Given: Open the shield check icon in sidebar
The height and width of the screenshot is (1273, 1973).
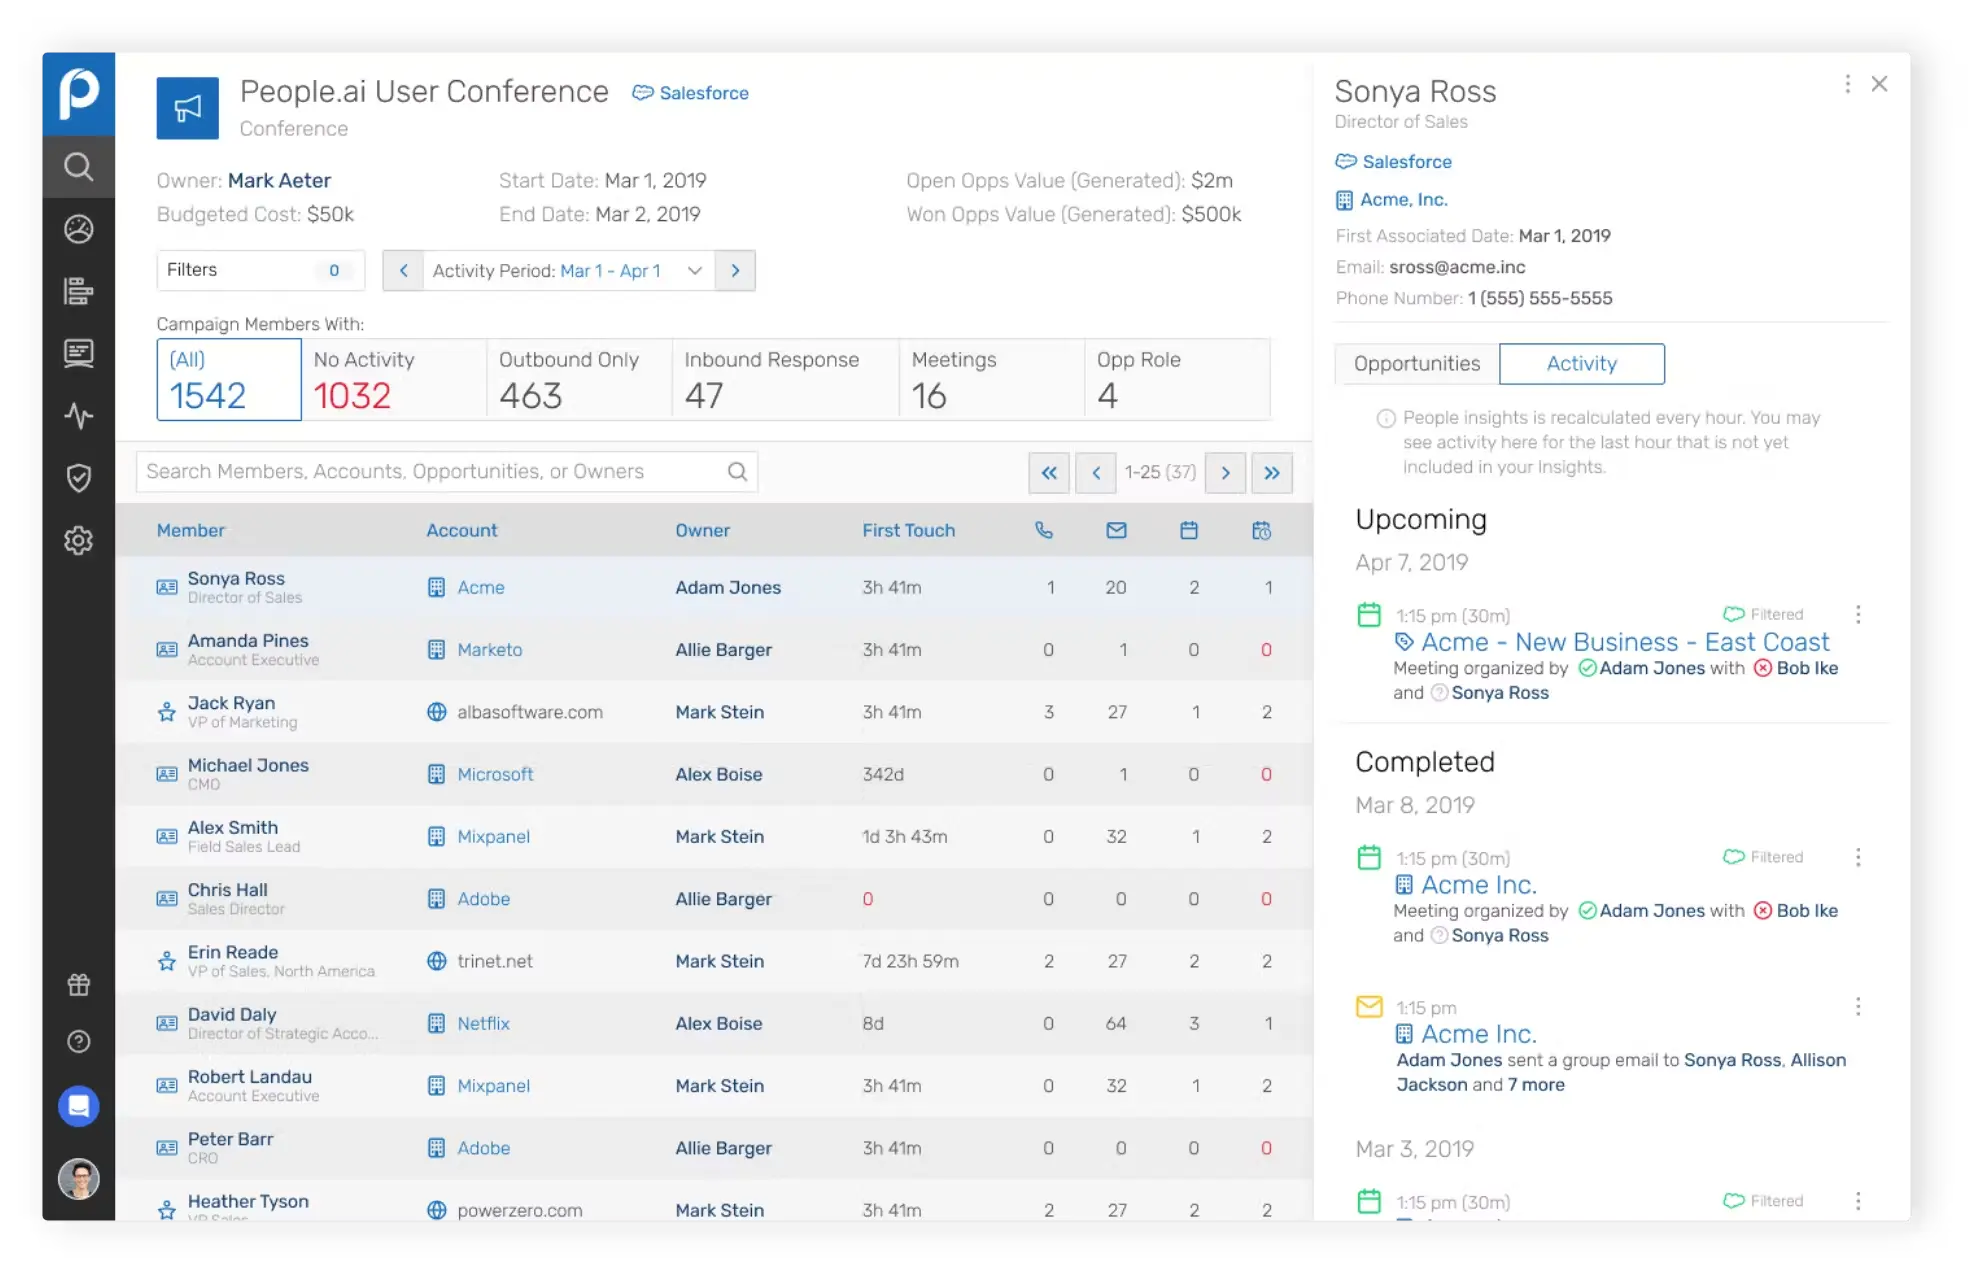Looking at the screenshot, I should pyautogui.click(x=78, y=478).
